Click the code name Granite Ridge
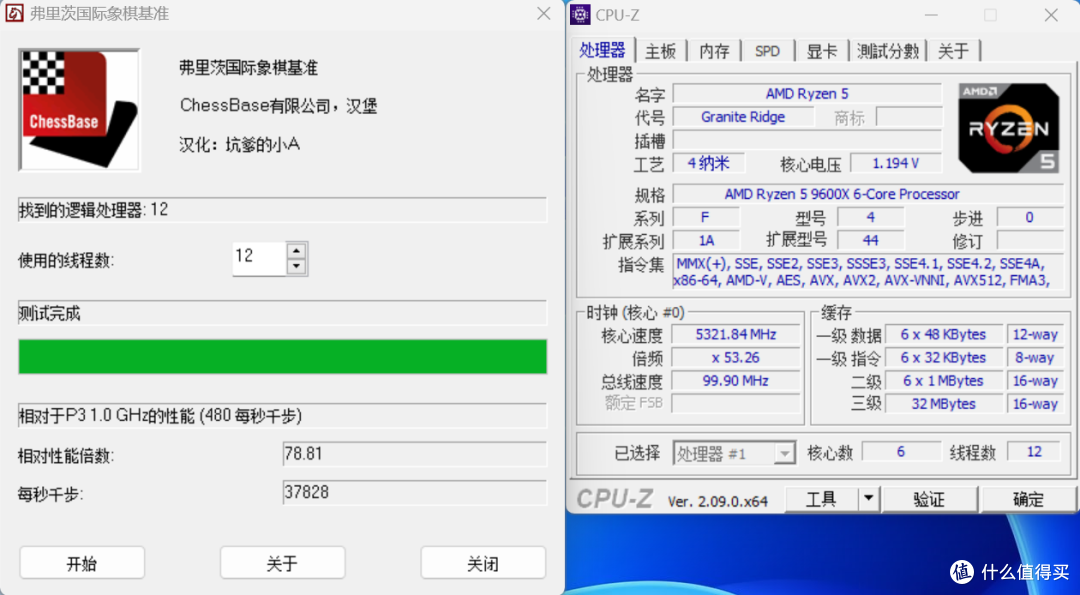Image resolution: width=1080 pixels, height=595 pixels. click(x=743, y=117)
